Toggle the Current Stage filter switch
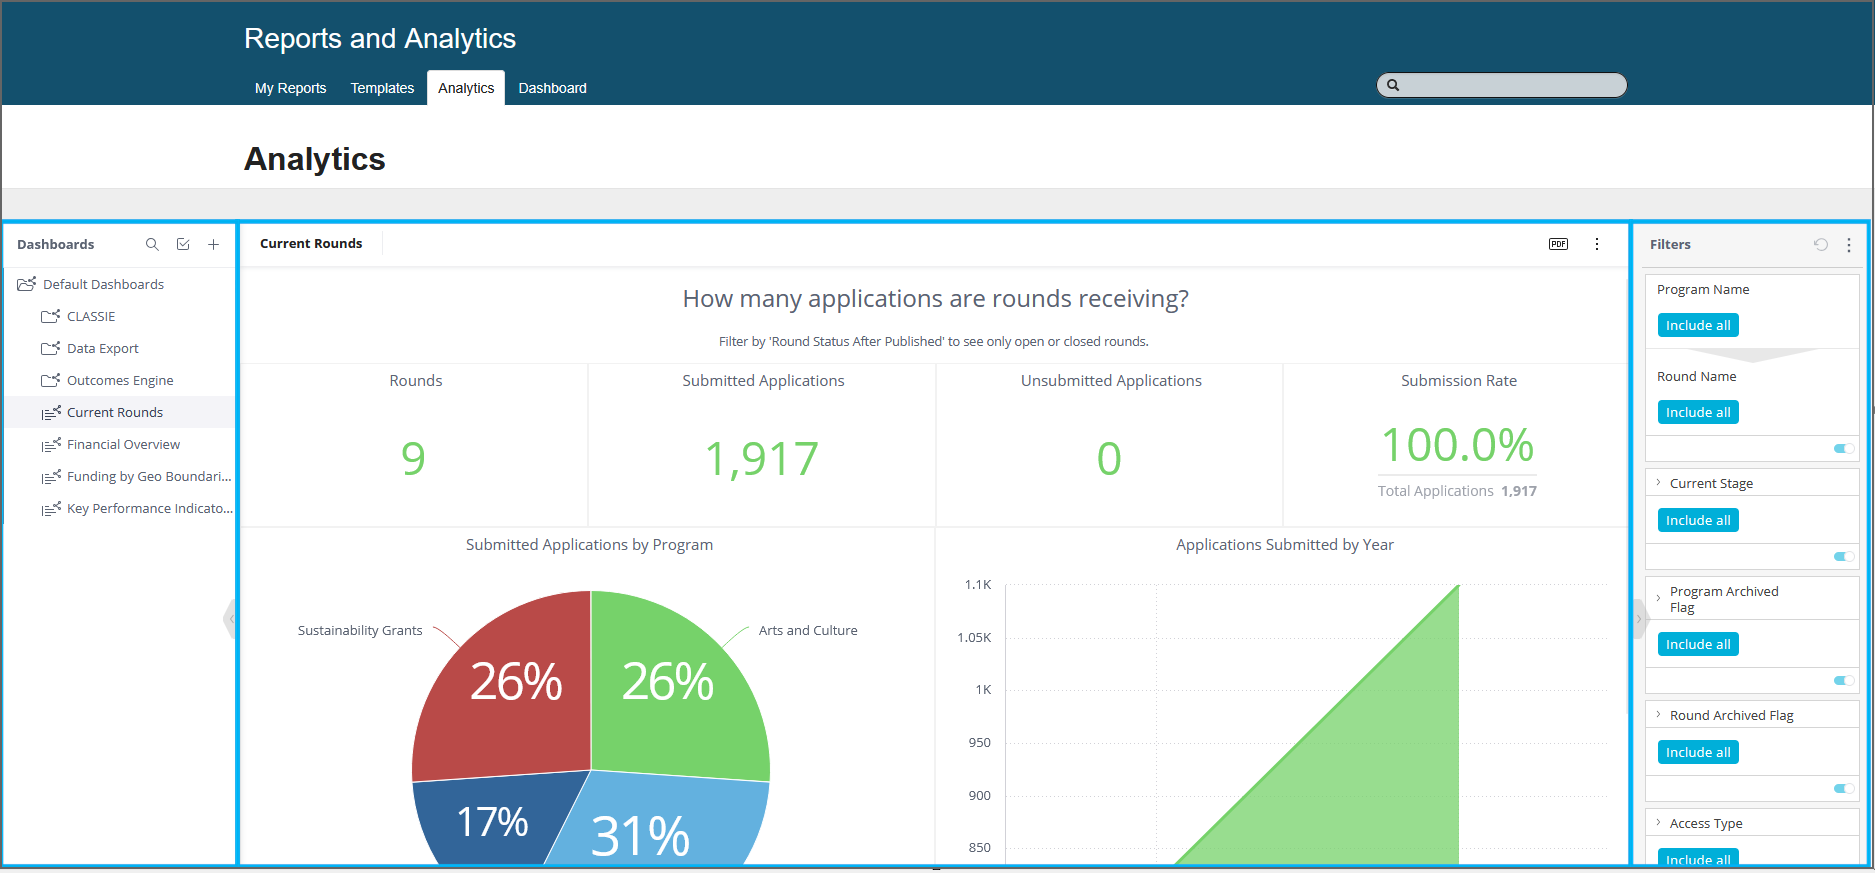This screenshot has width=1875, height=873. click(x=1843, y=557)
